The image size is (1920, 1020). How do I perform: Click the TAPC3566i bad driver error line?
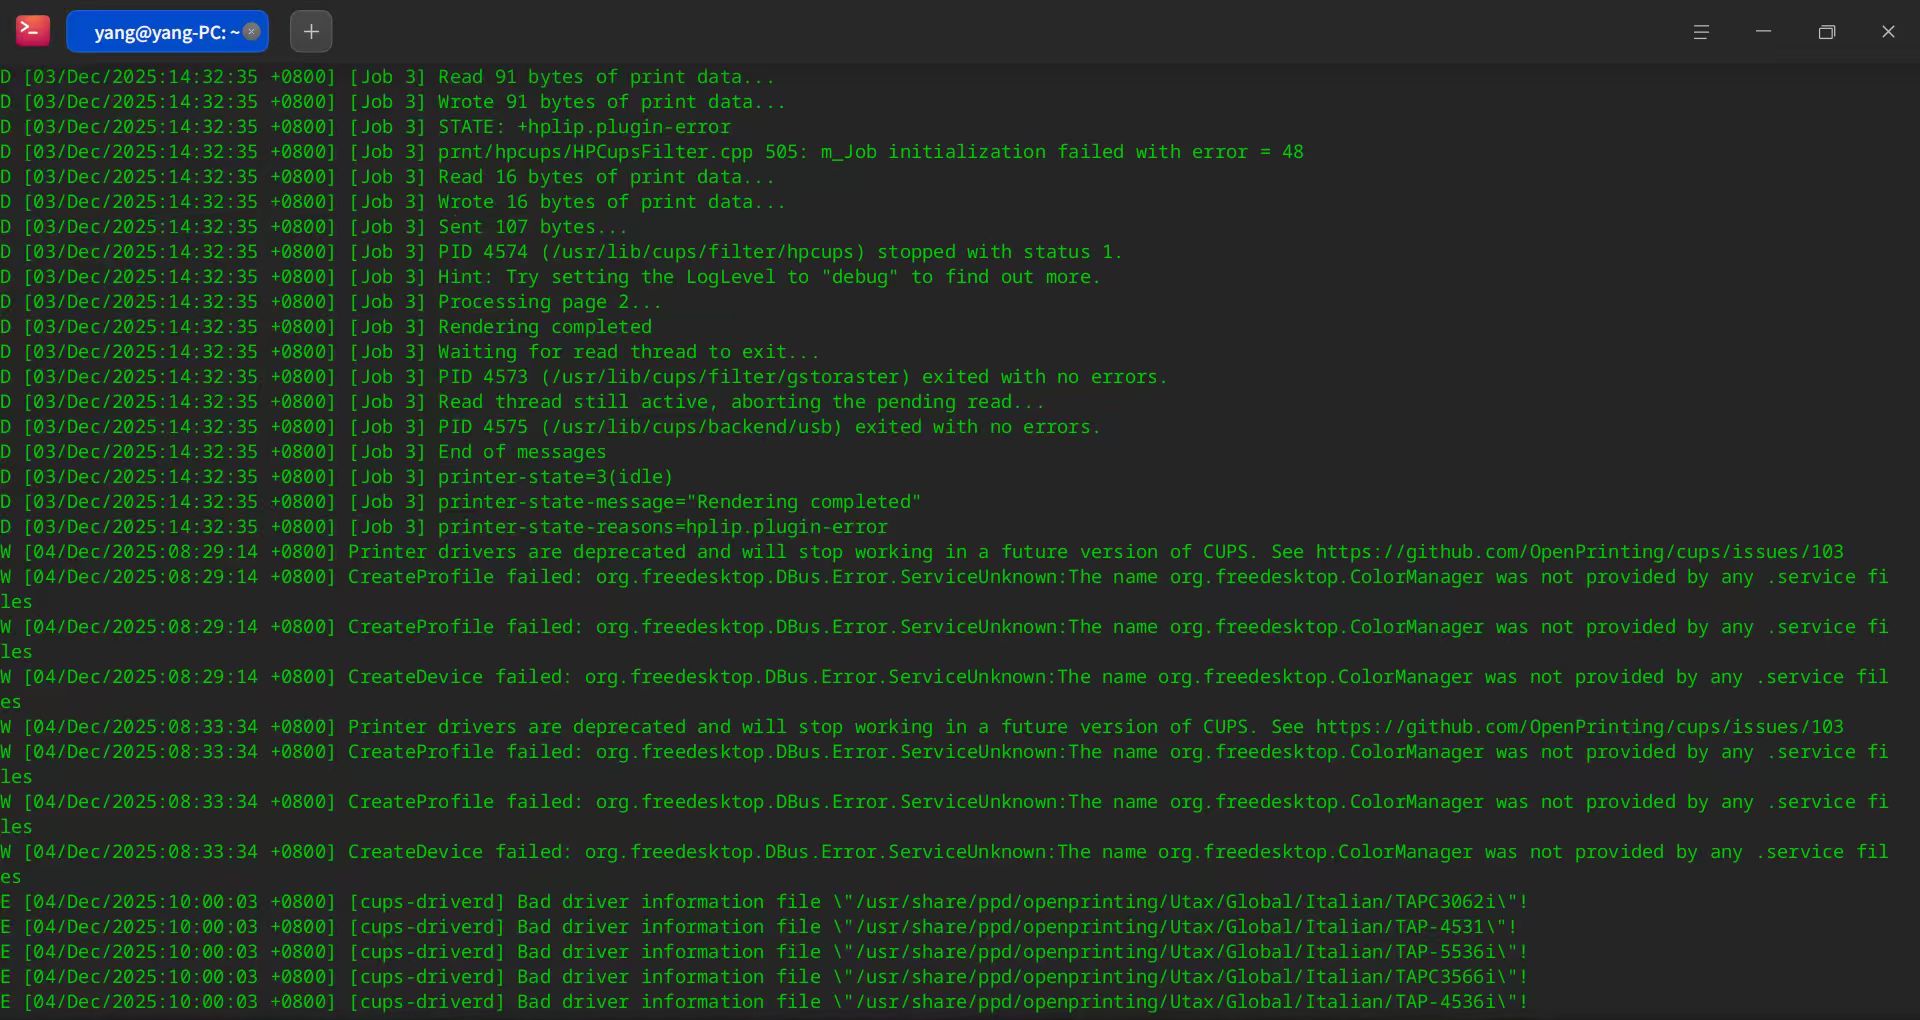pos(764,977)
